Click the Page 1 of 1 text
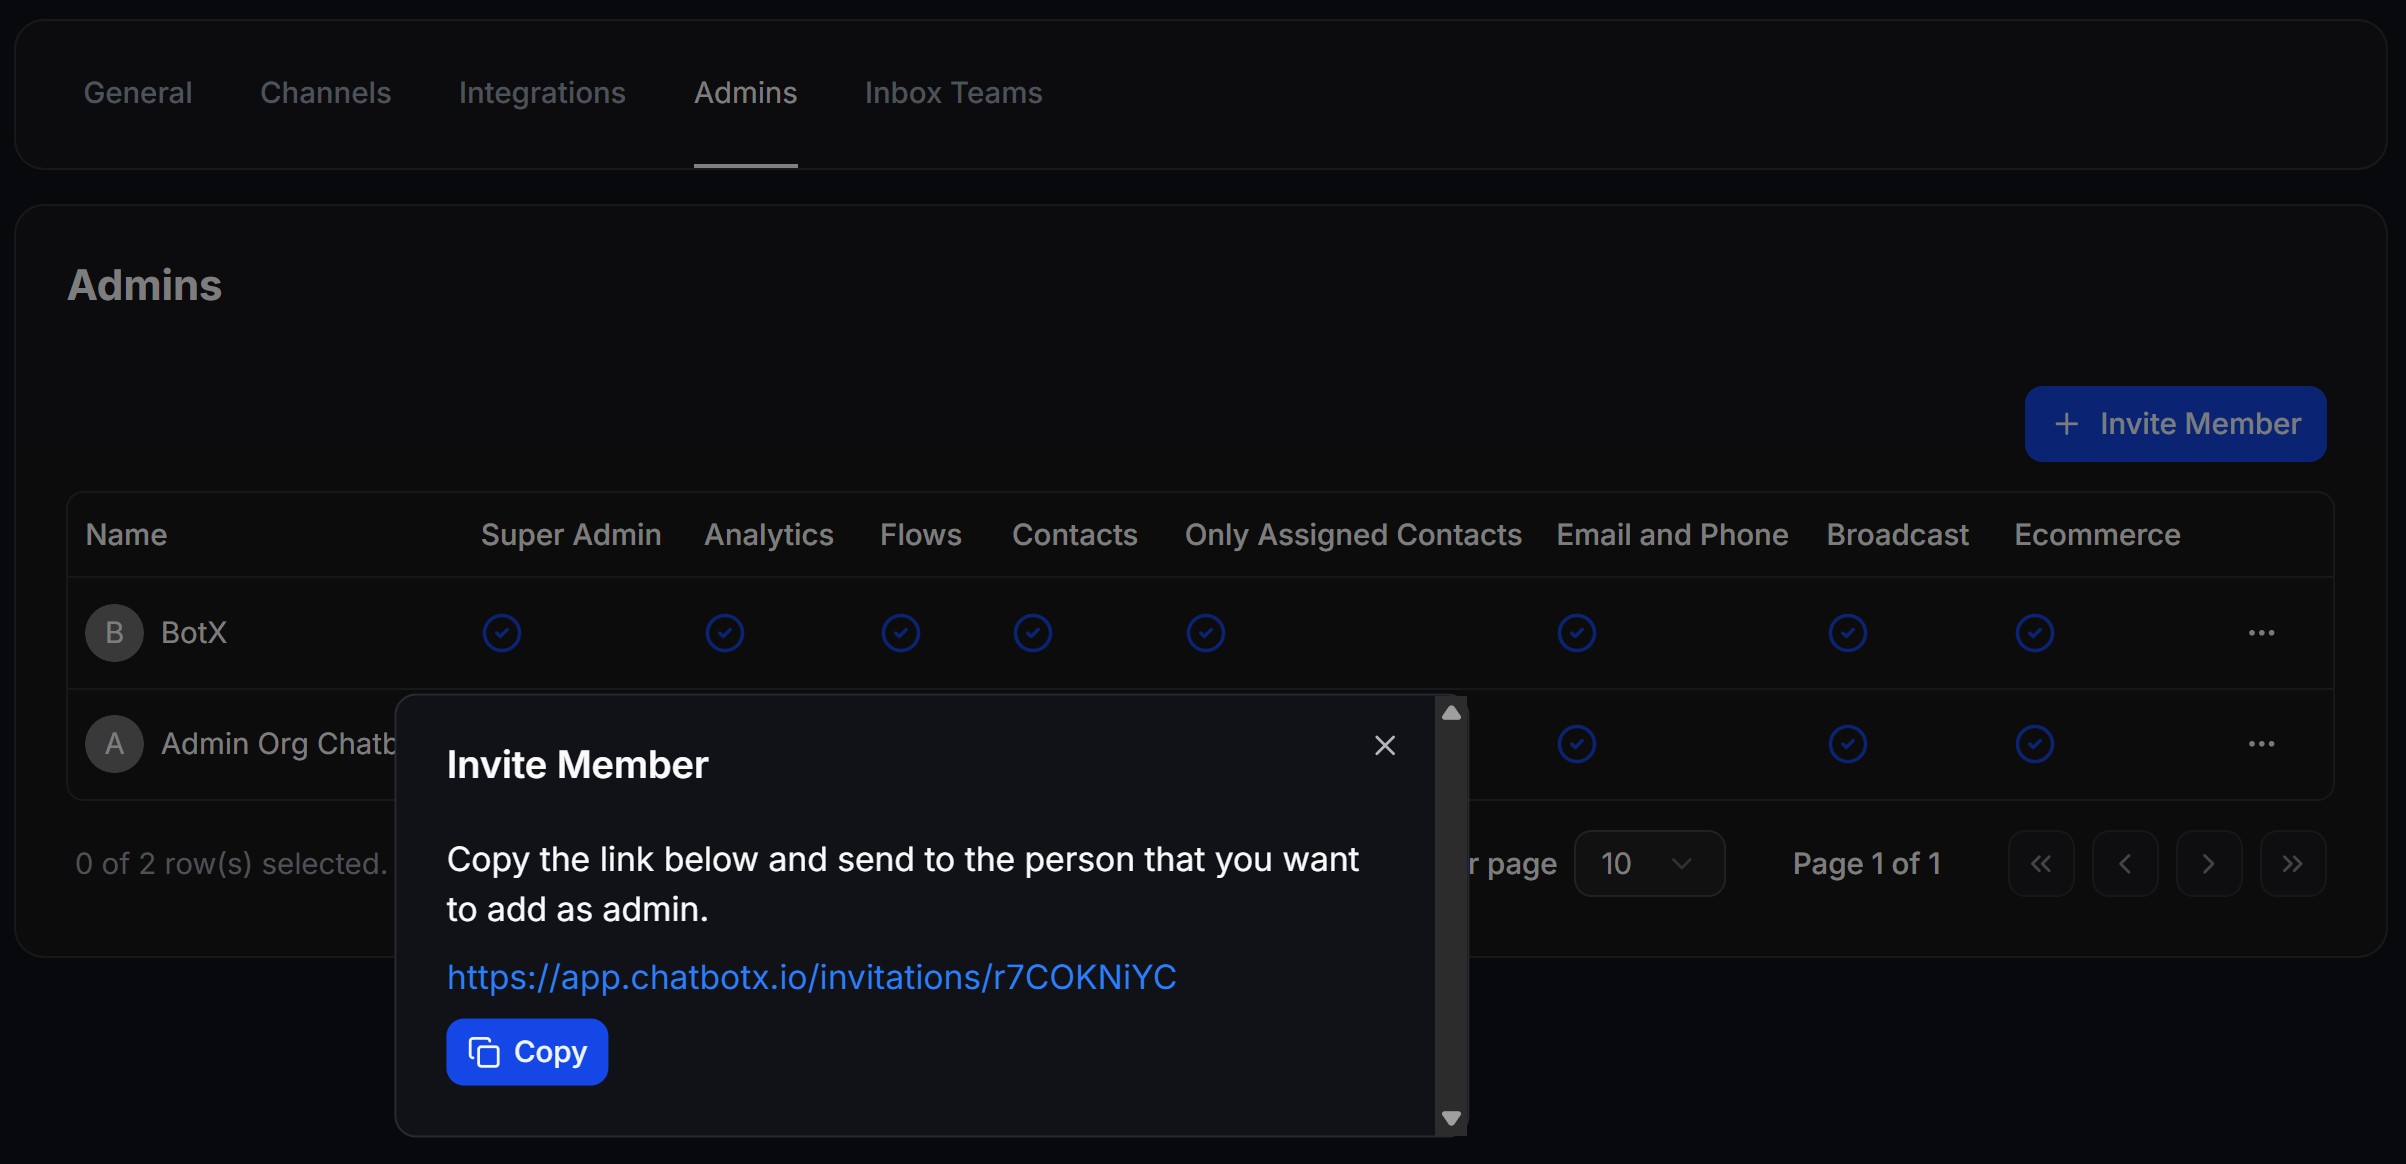This screenshot has height=1164, width=2406. point(1866,863)
